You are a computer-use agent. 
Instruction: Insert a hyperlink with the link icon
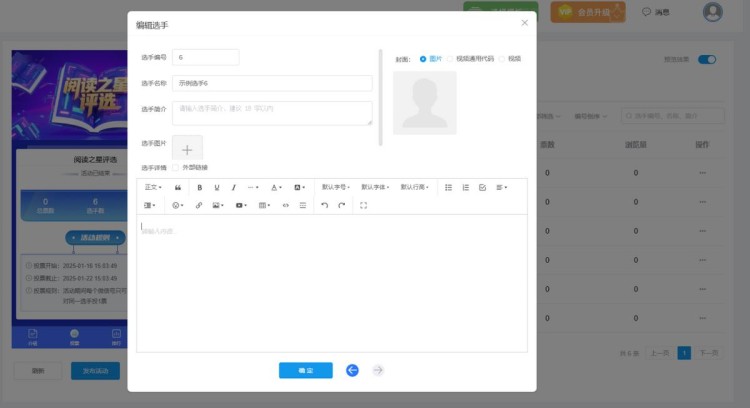(199, 205)
